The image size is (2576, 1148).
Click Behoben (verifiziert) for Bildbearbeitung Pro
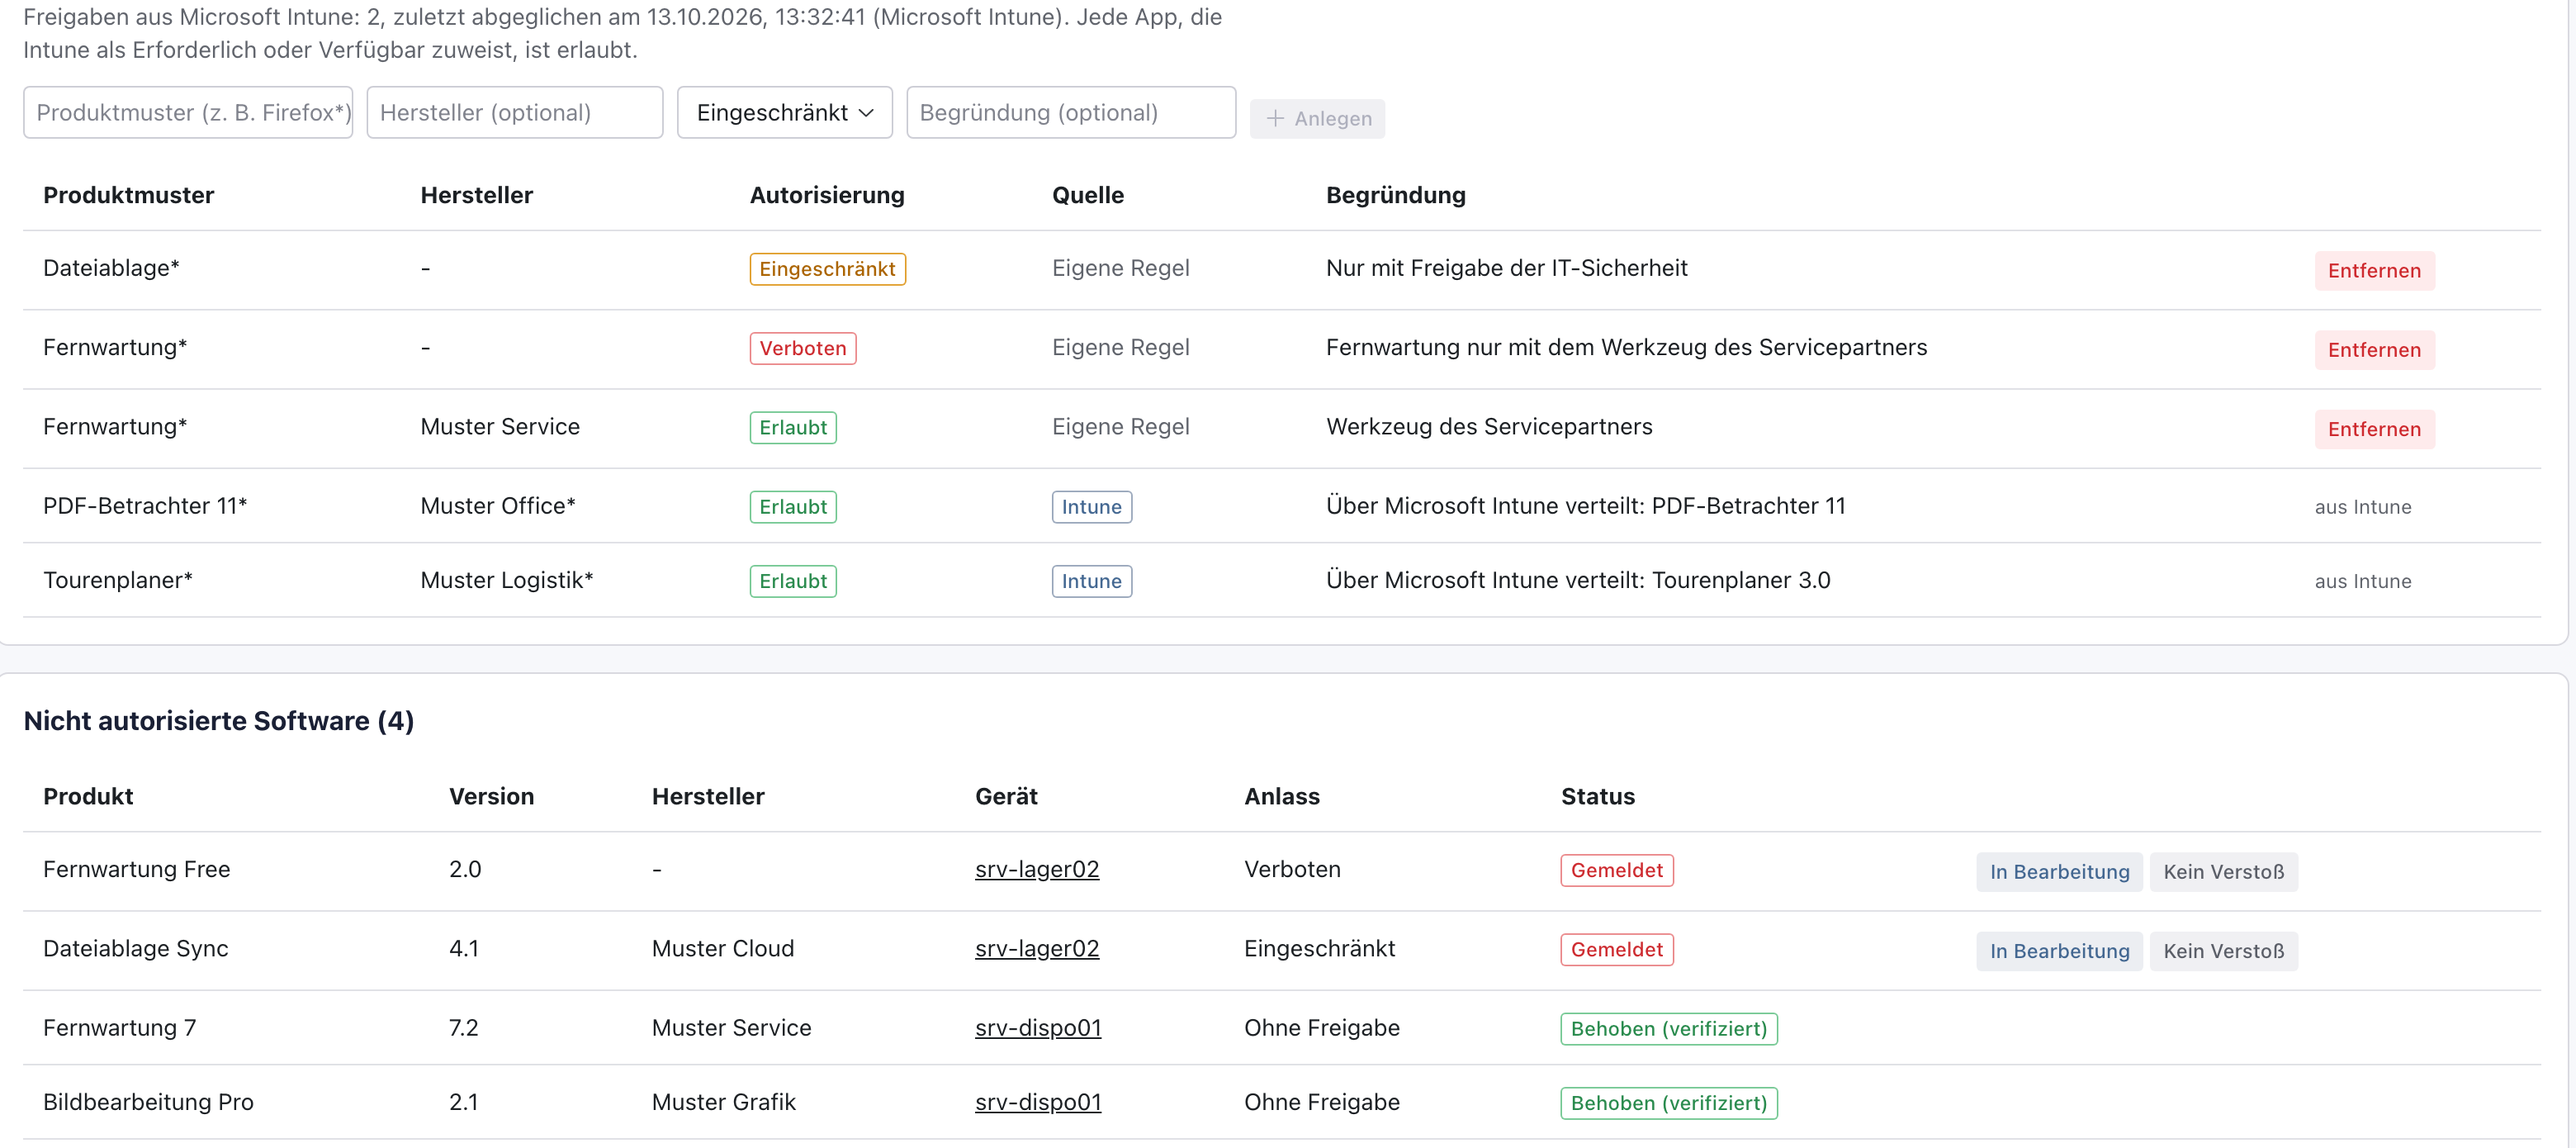(x=1668, y=1102)
